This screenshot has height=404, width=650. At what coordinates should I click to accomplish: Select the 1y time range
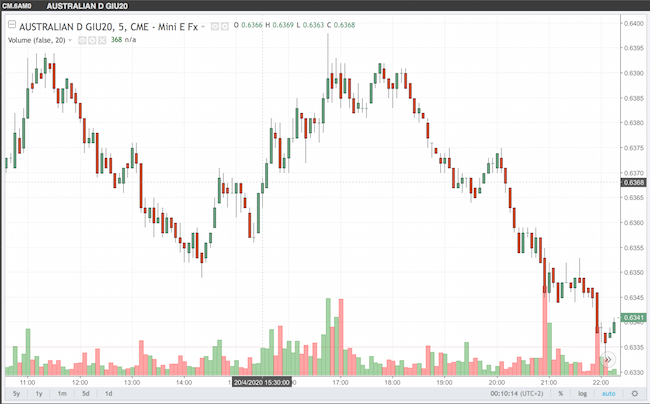coord(39,394)
